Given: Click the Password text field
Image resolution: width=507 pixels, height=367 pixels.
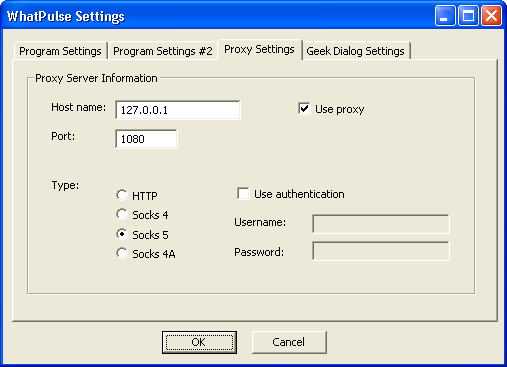Looking at the screenshot, I should tap(381, 251).
